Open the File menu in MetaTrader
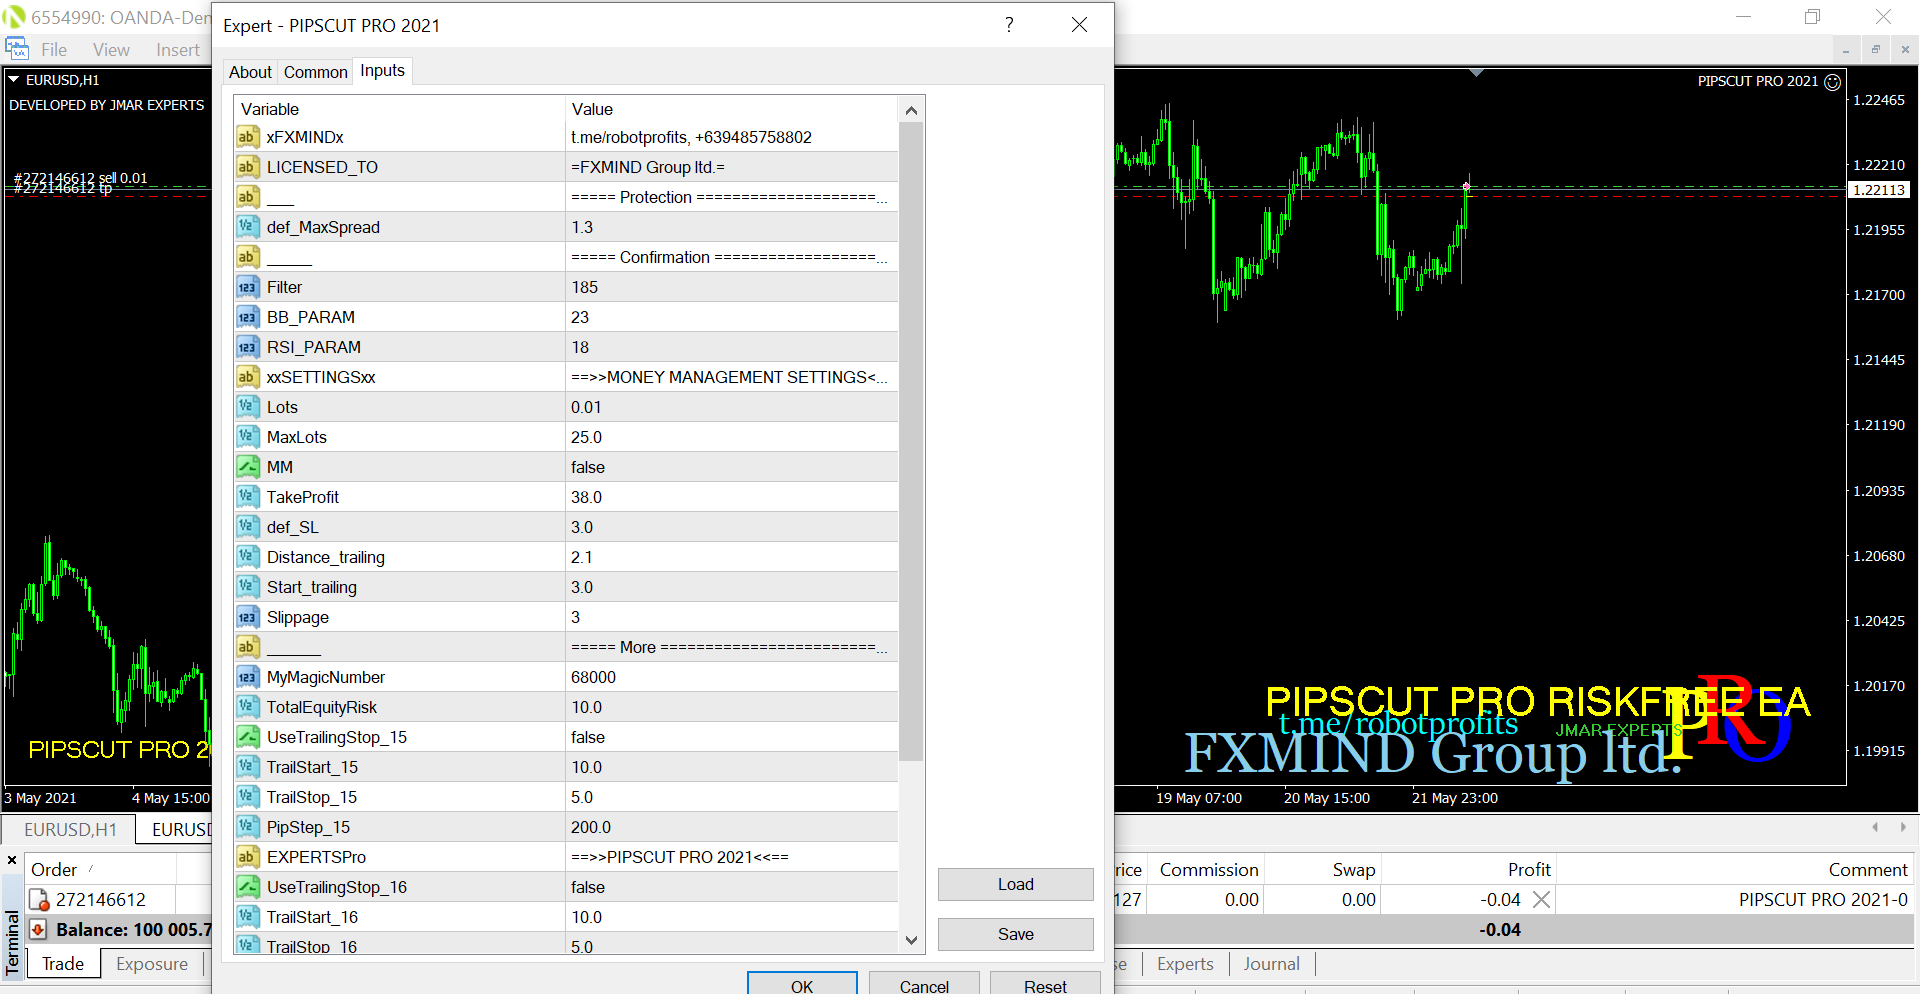 coord(54,50)
